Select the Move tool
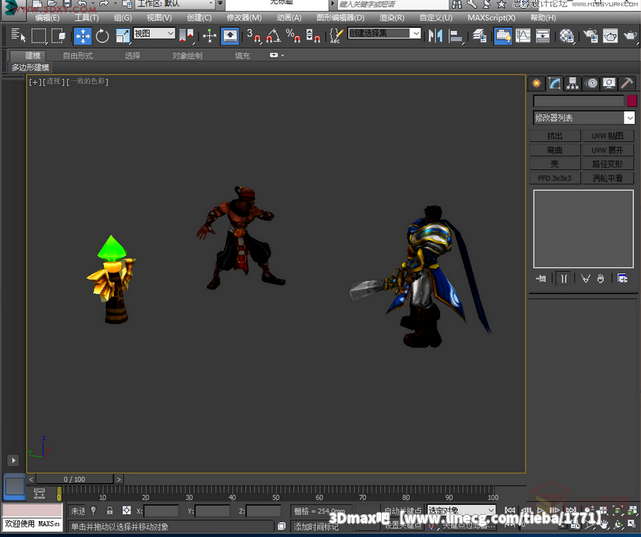The image size is (641, 537). tap(83, 36)
